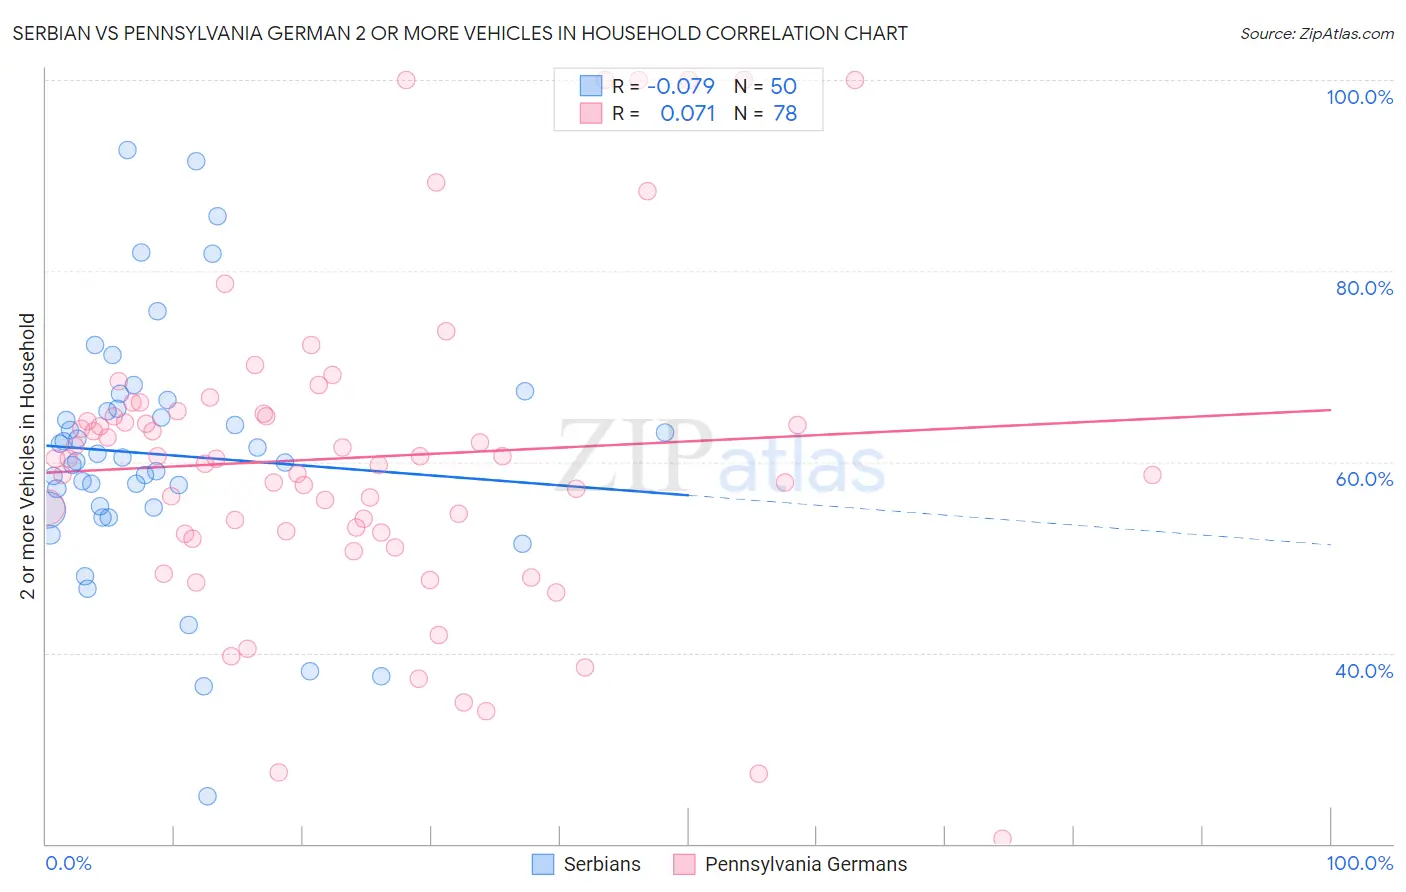Click the 40.0% y-axis label

(1364, 671)
